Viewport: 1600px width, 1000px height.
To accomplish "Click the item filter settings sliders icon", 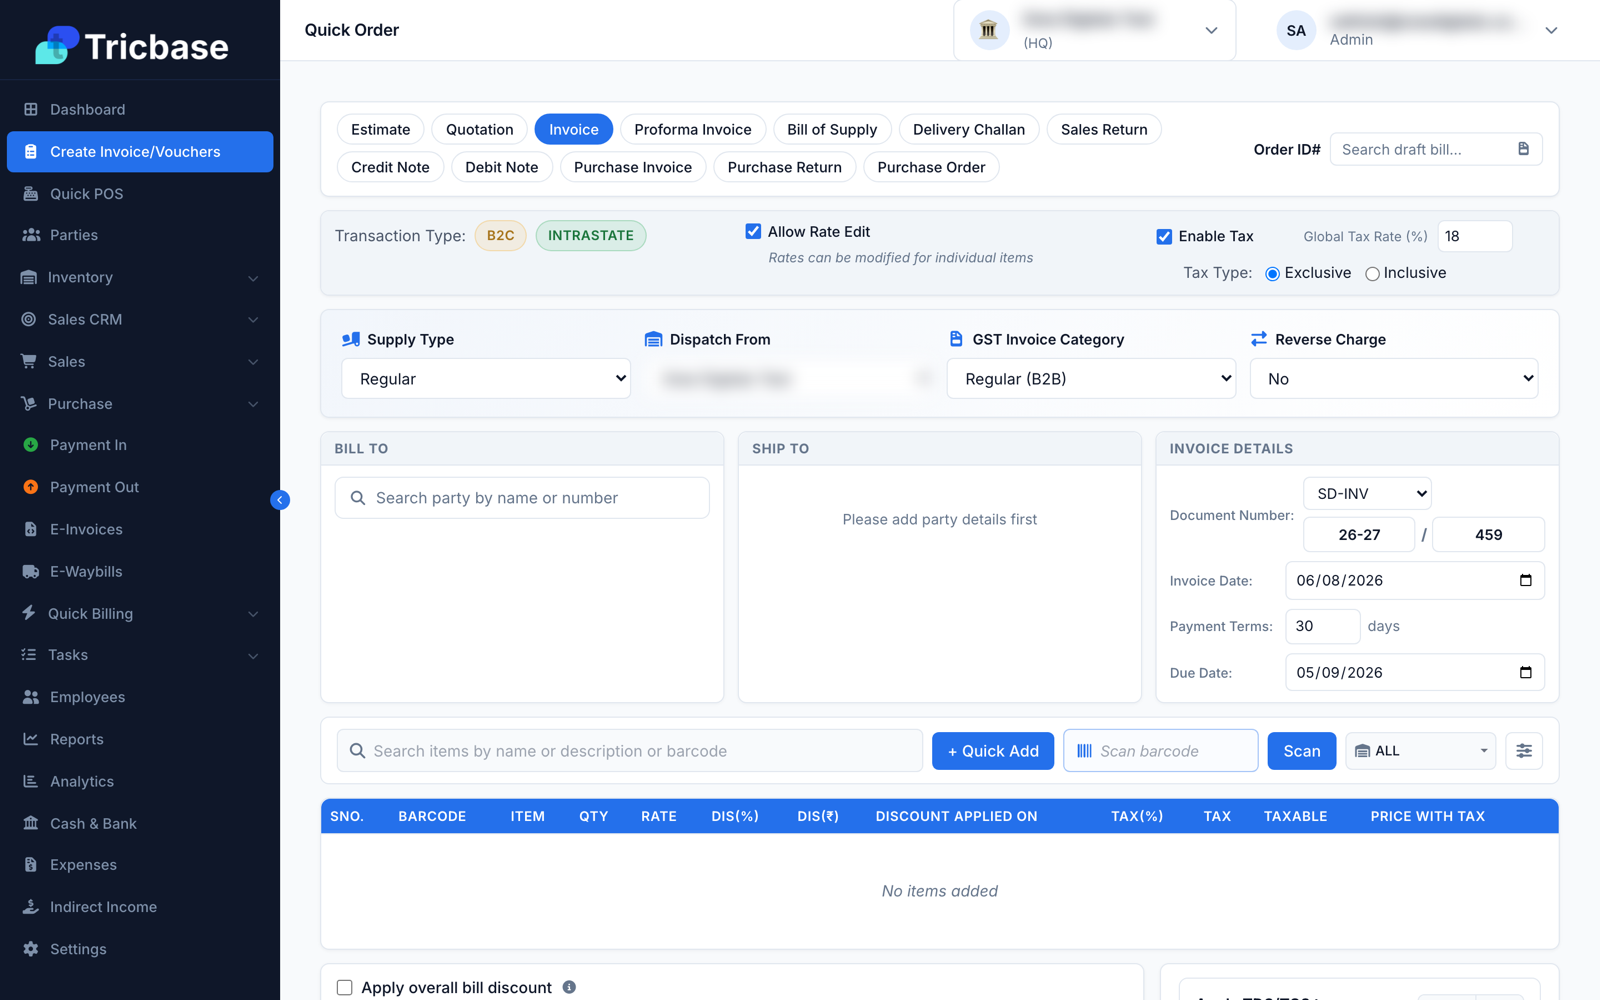I will click(x=1524, y=751).
